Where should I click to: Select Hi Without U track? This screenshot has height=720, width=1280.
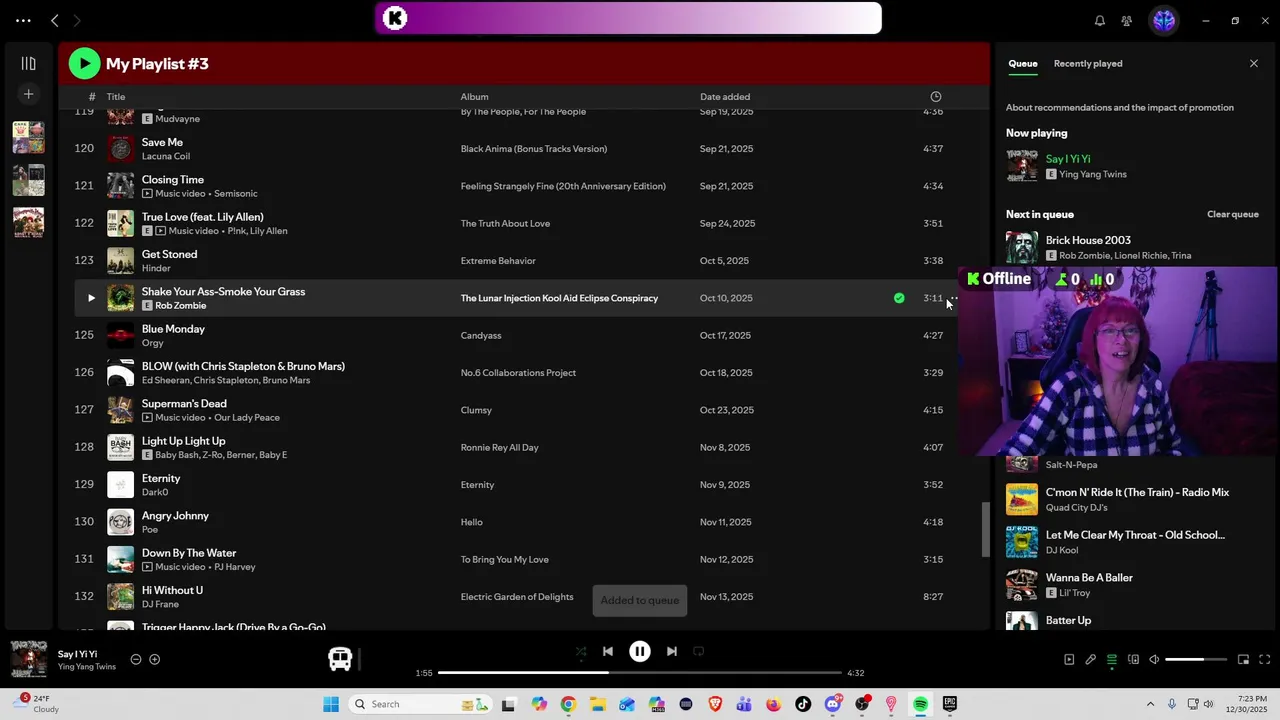172,591
